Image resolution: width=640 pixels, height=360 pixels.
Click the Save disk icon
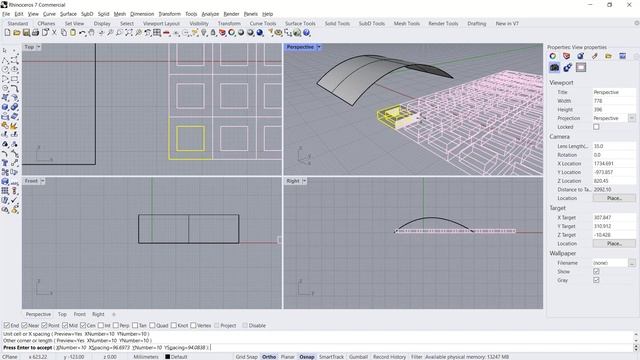tap(26, 33)
